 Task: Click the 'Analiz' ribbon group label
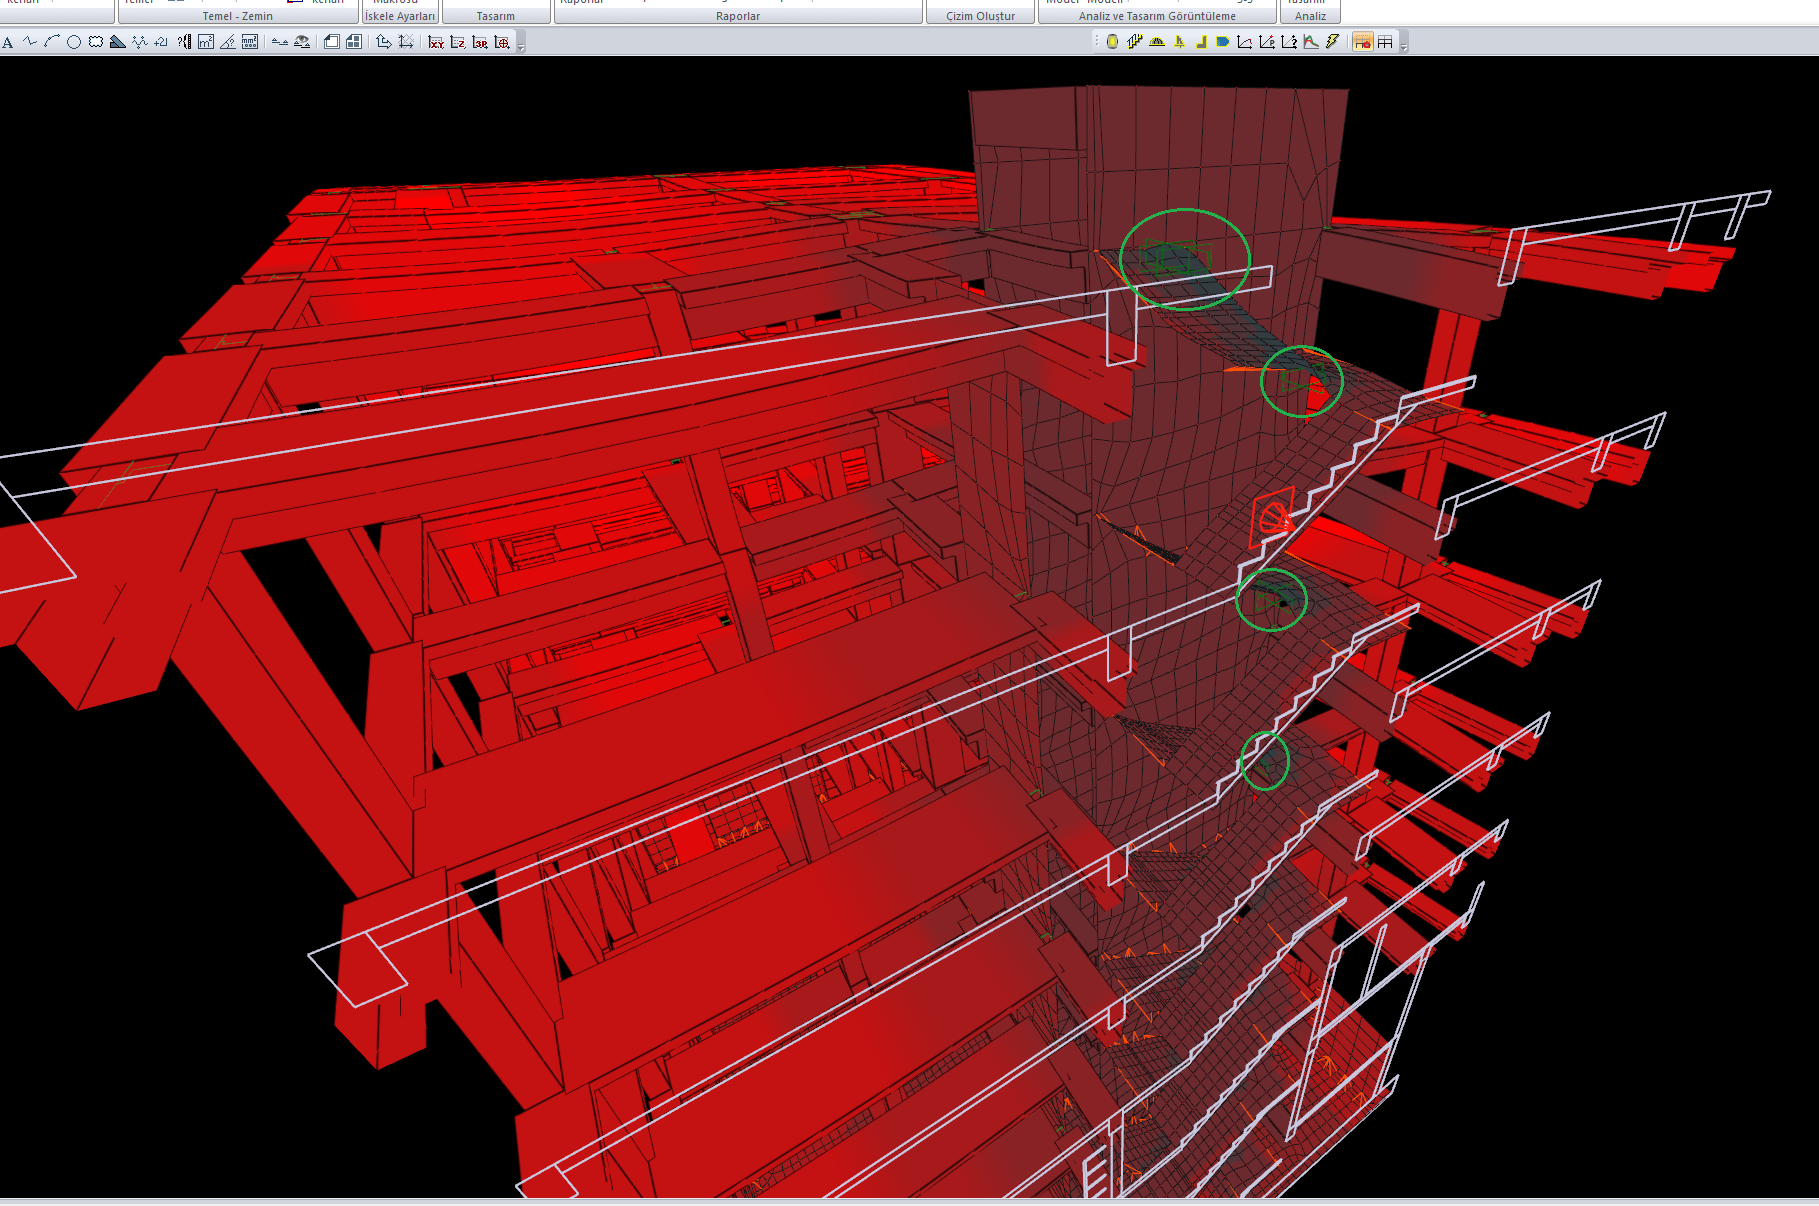[1310, 16]
